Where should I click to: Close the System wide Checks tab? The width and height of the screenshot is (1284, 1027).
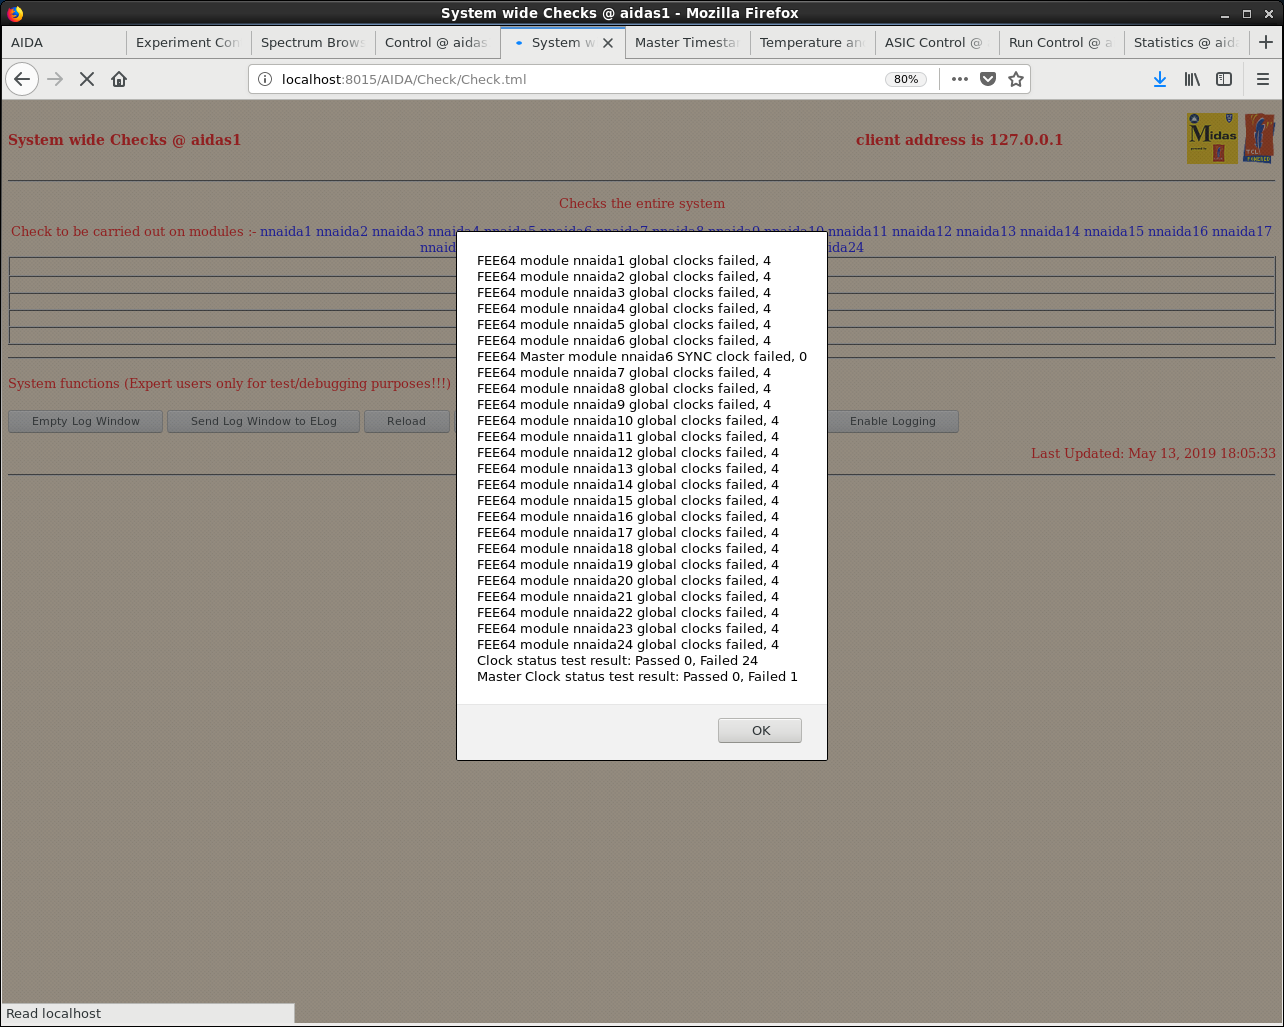[x=608, y=43]
